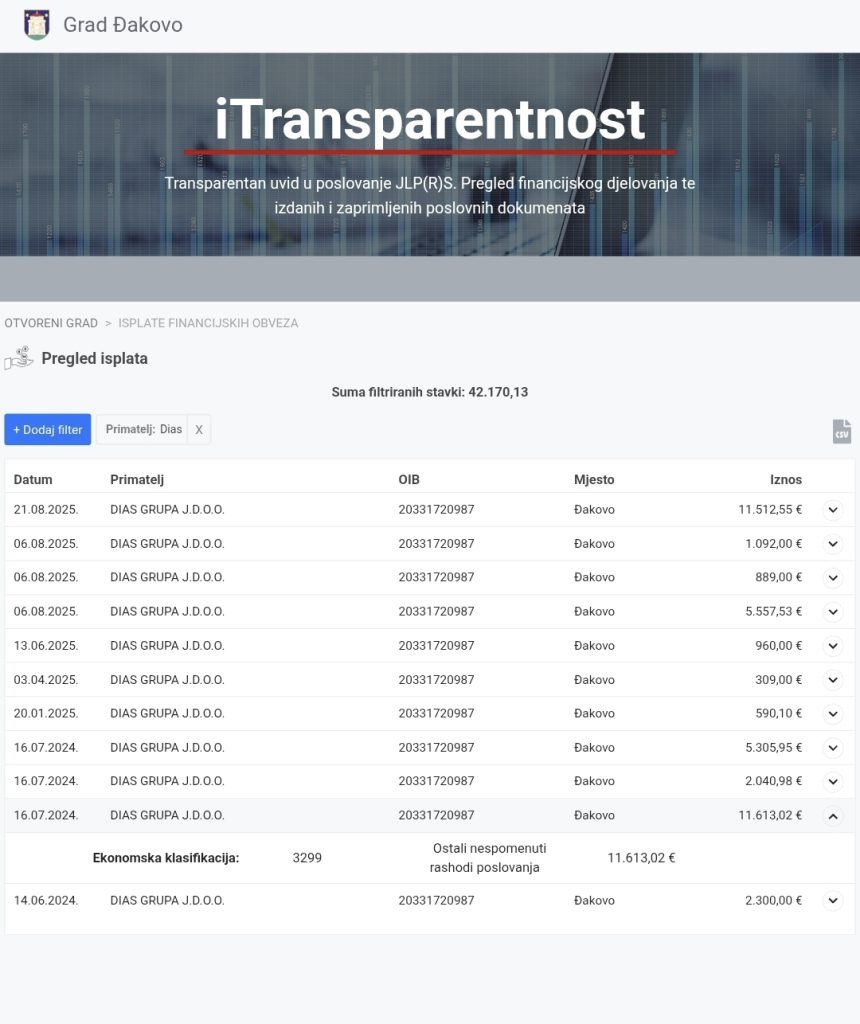Click the Grad Đakovo coat of arms logo

(37, 25)
